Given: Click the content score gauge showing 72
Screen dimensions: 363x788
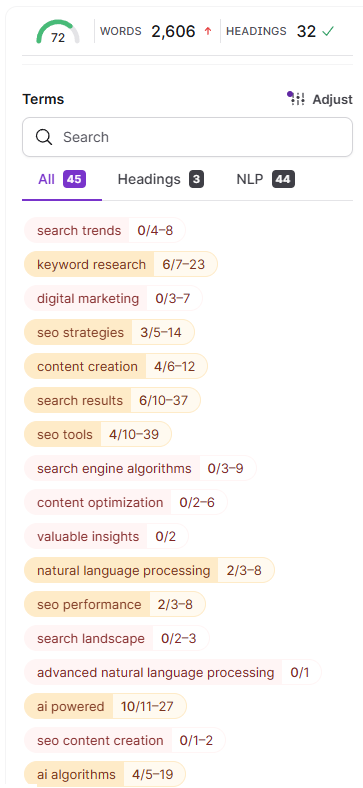Looking at the screenshot, I should coord(58,32).
